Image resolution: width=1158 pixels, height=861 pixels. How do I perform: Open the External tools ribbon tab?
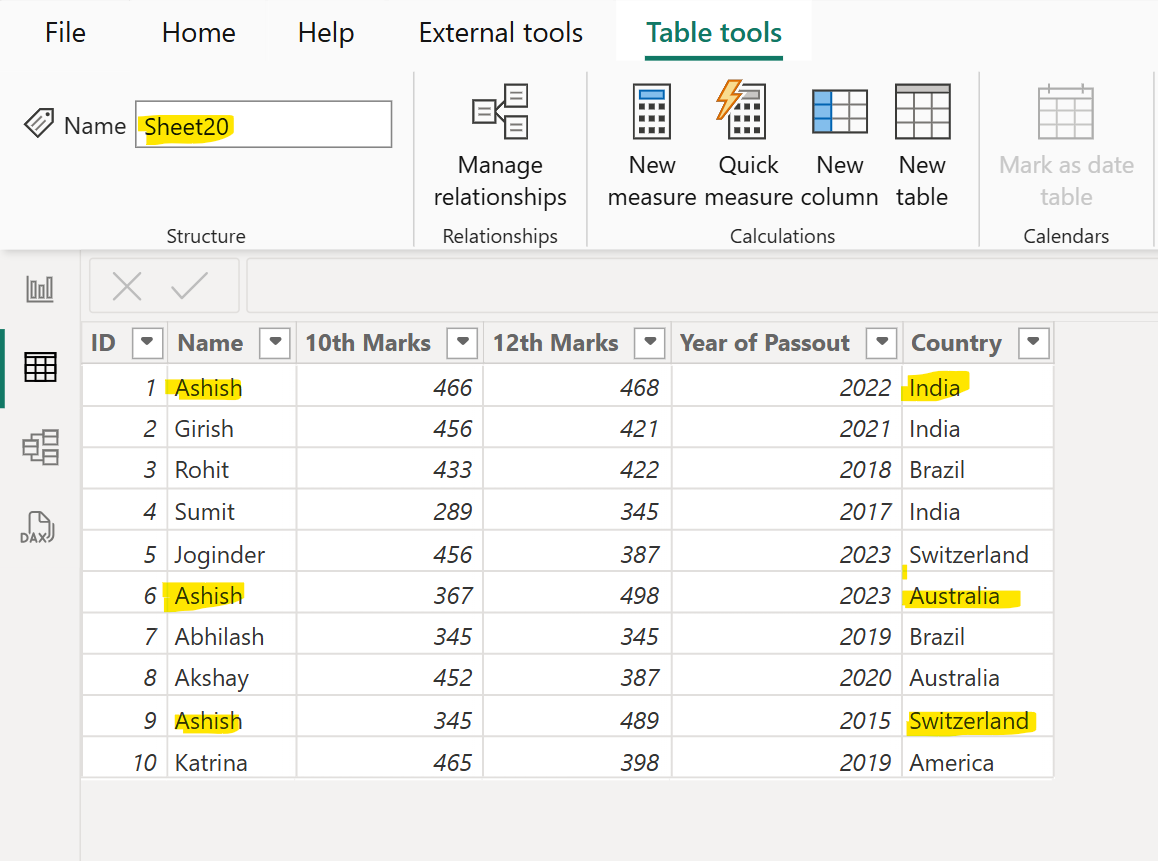tap(500, 32)
